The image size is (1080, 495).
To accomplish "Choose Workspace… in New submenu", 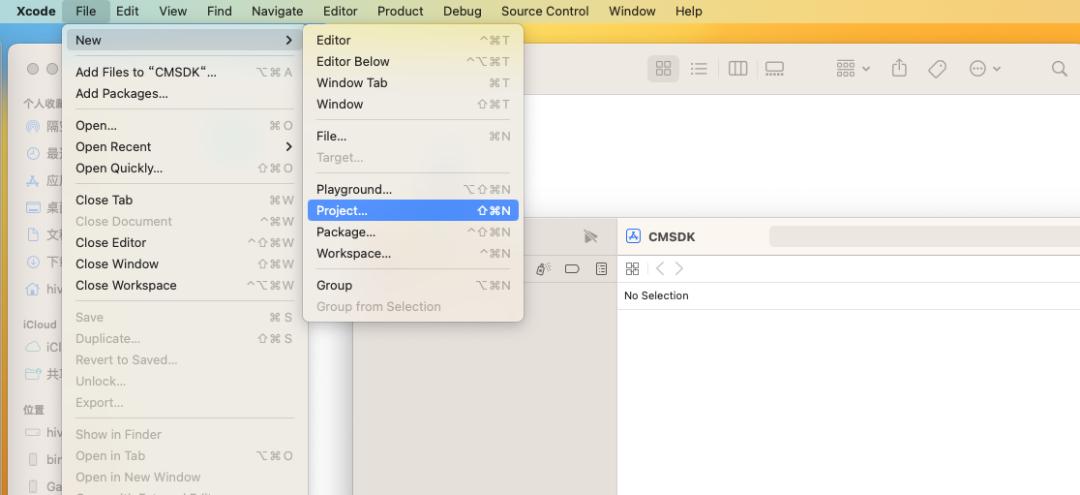I will point(413,253).
